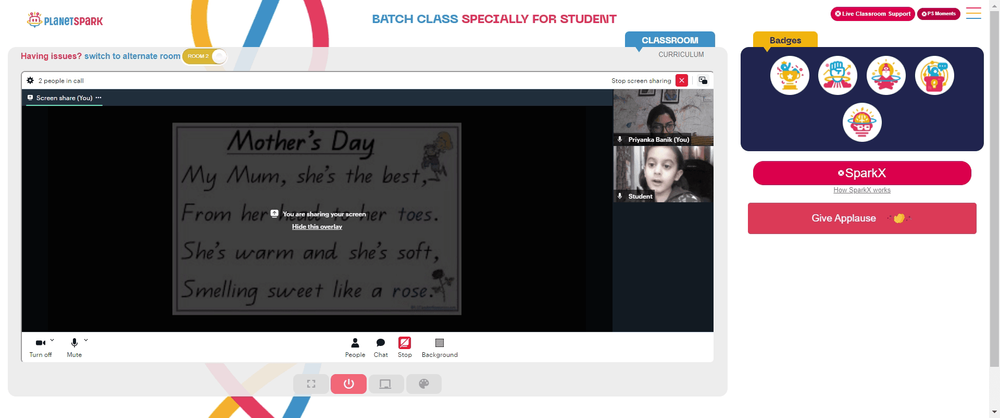
Task: Open the color palette button
Action: tap(423, 384)
